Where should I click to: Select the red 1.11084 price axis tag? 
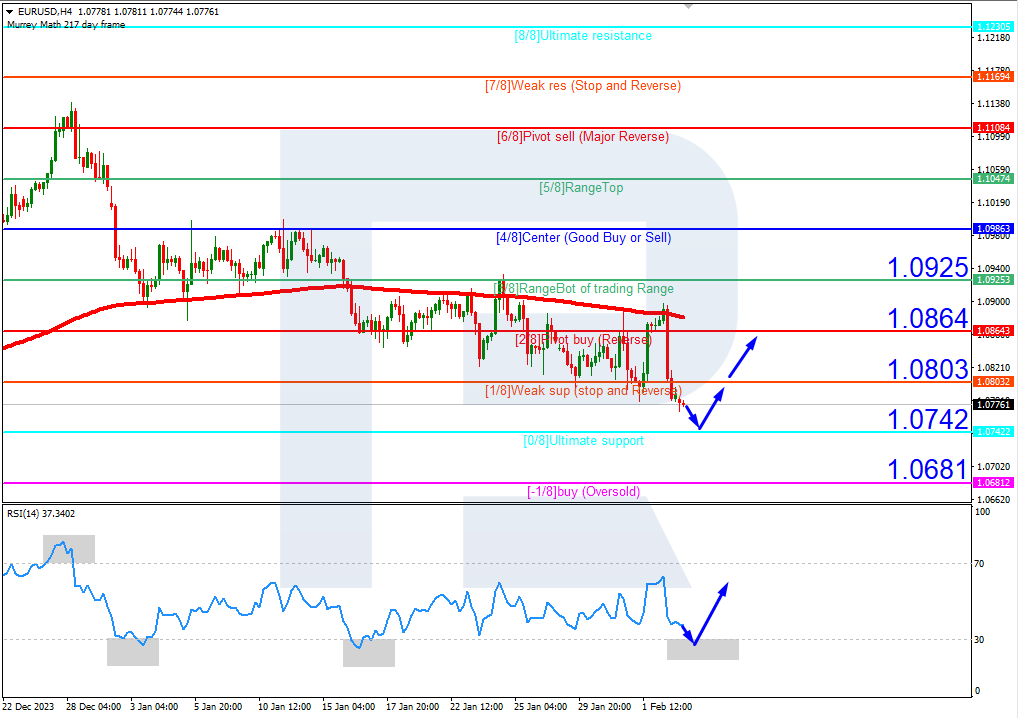coord(991,128)
